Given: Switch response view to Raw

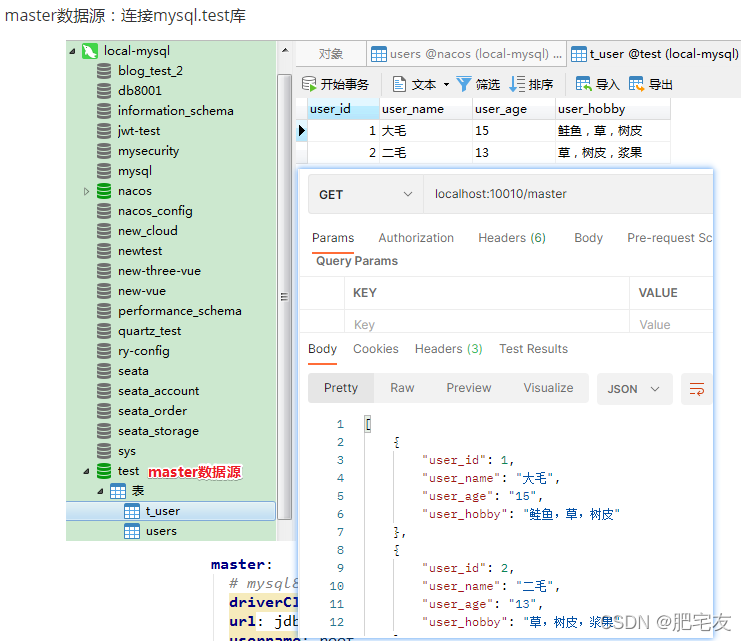Looking at the screenshot, I should [x=402, y=388].
